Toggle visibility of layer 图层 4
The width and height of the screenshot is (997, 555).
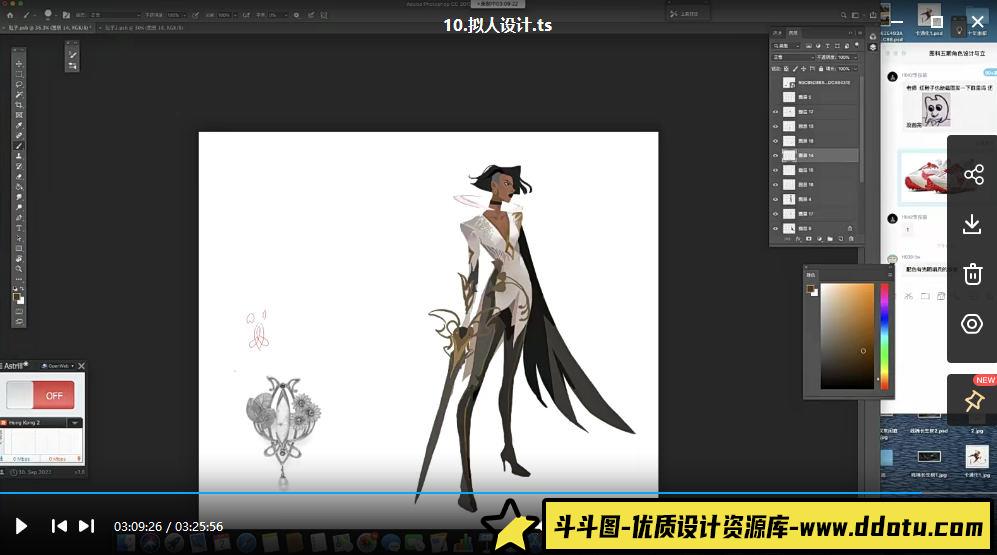tap(776, 199)
